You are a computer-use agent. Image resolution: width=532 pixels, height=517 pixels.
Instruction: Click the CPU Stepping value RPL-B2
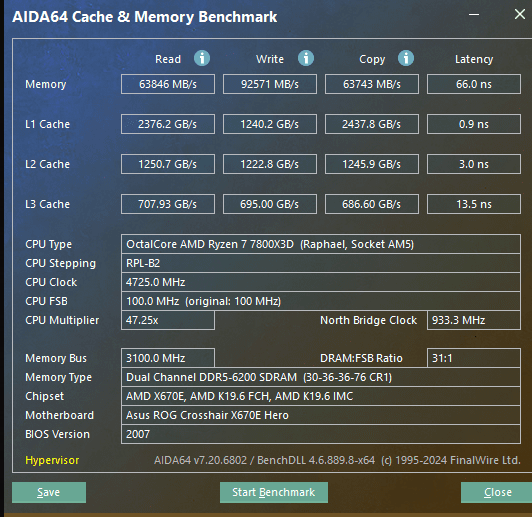(321, 263)
